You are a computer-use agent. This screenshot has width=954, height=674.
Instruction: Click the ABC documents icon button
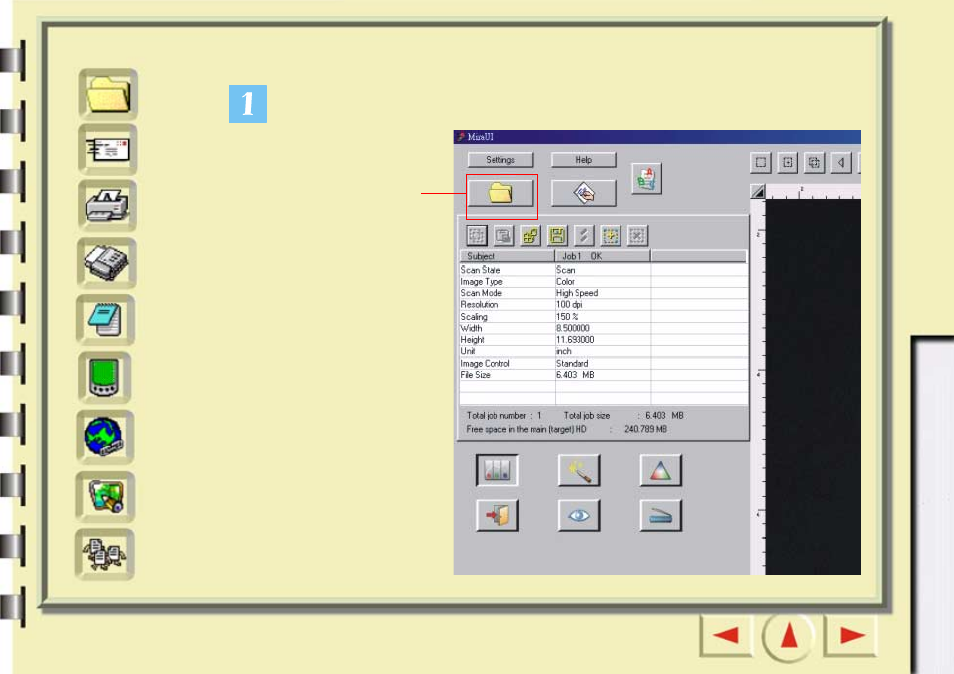[646, 179]
